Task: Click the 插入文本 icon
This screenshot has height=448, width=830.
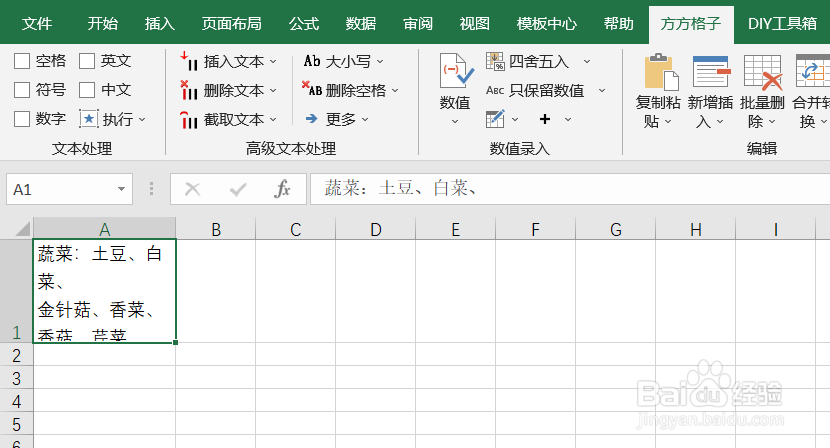Action: coord(188,61)
